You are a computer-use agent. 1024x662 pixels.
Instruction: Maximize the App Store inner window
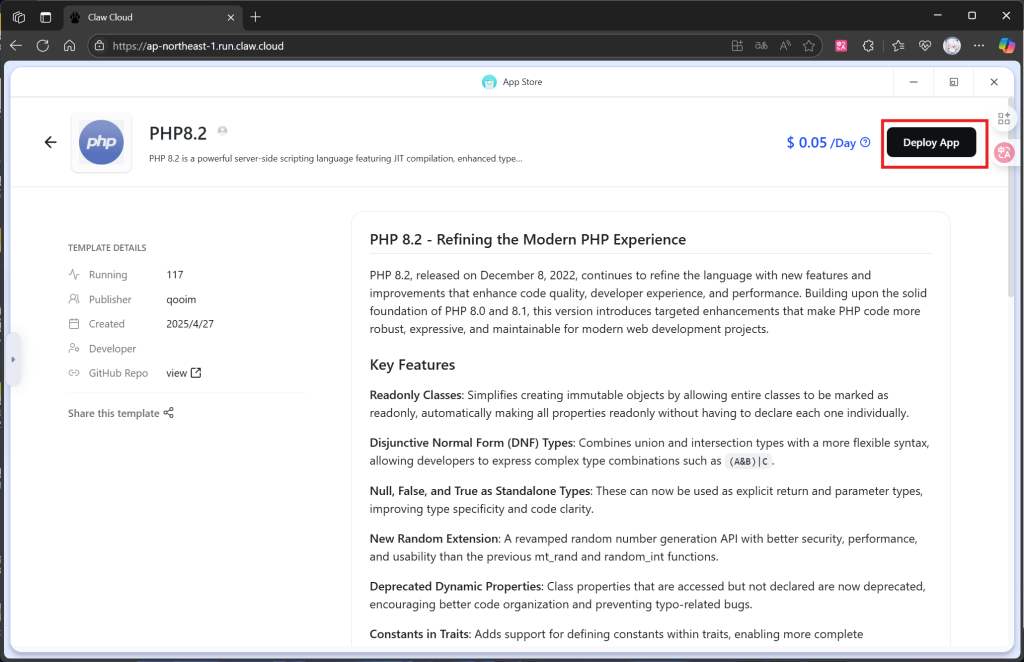[953, 82]
